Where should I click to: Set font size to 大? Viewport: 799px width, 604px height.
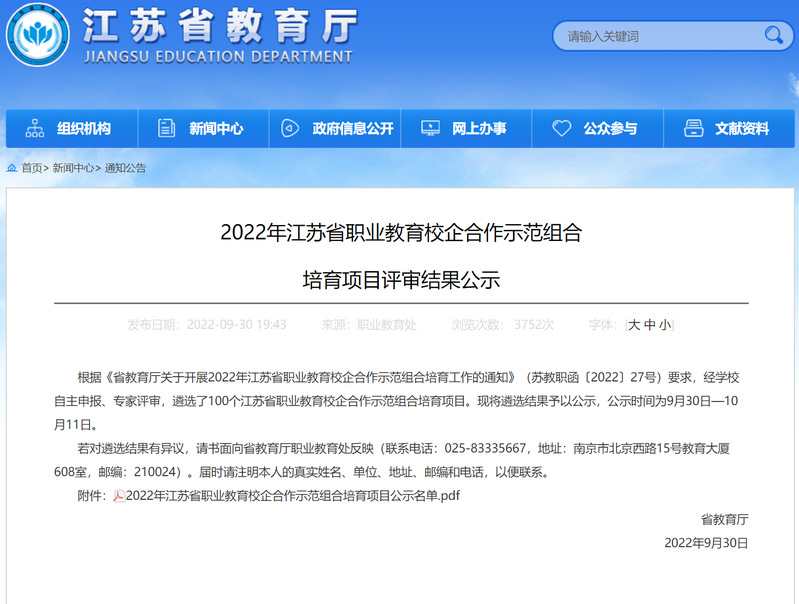(x=634, y=325)
